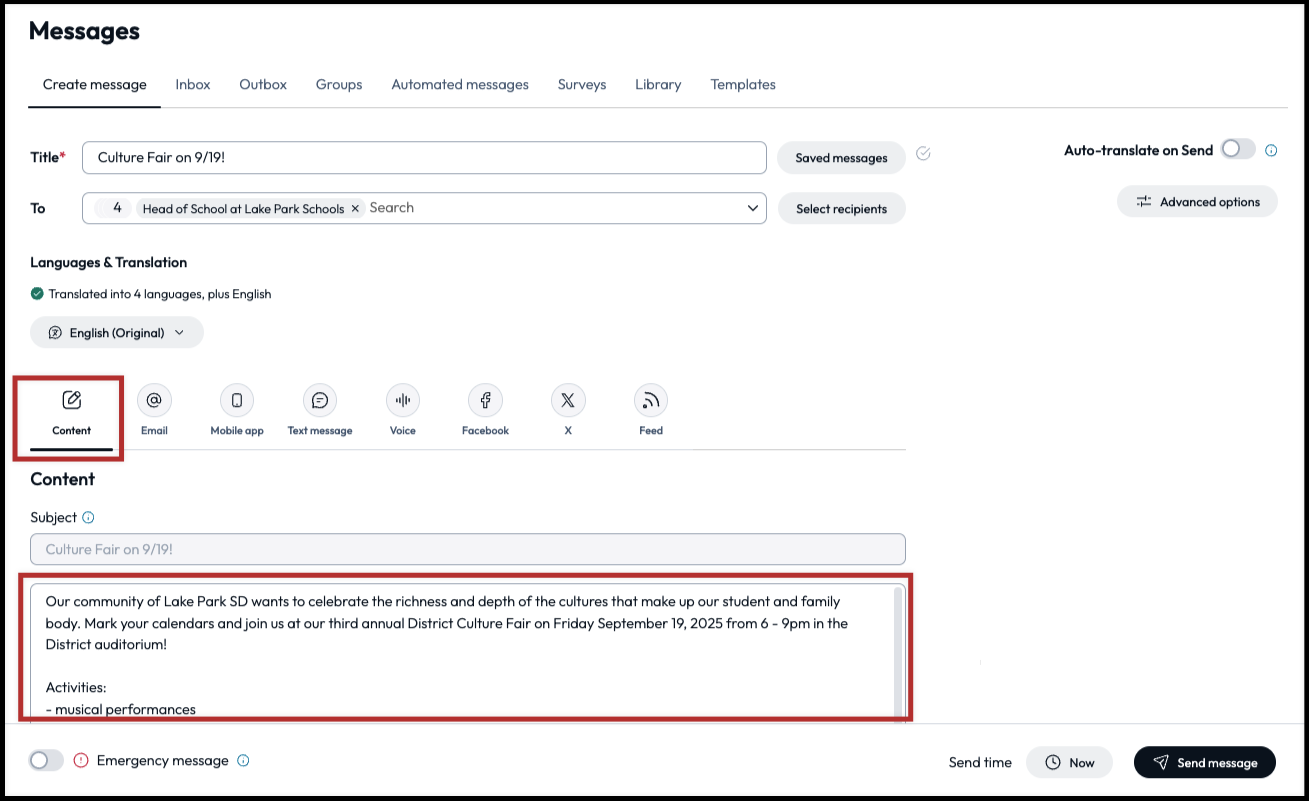Select the Feed channel icon
The image size is (1309, 801).
click(x=650, y=399)
